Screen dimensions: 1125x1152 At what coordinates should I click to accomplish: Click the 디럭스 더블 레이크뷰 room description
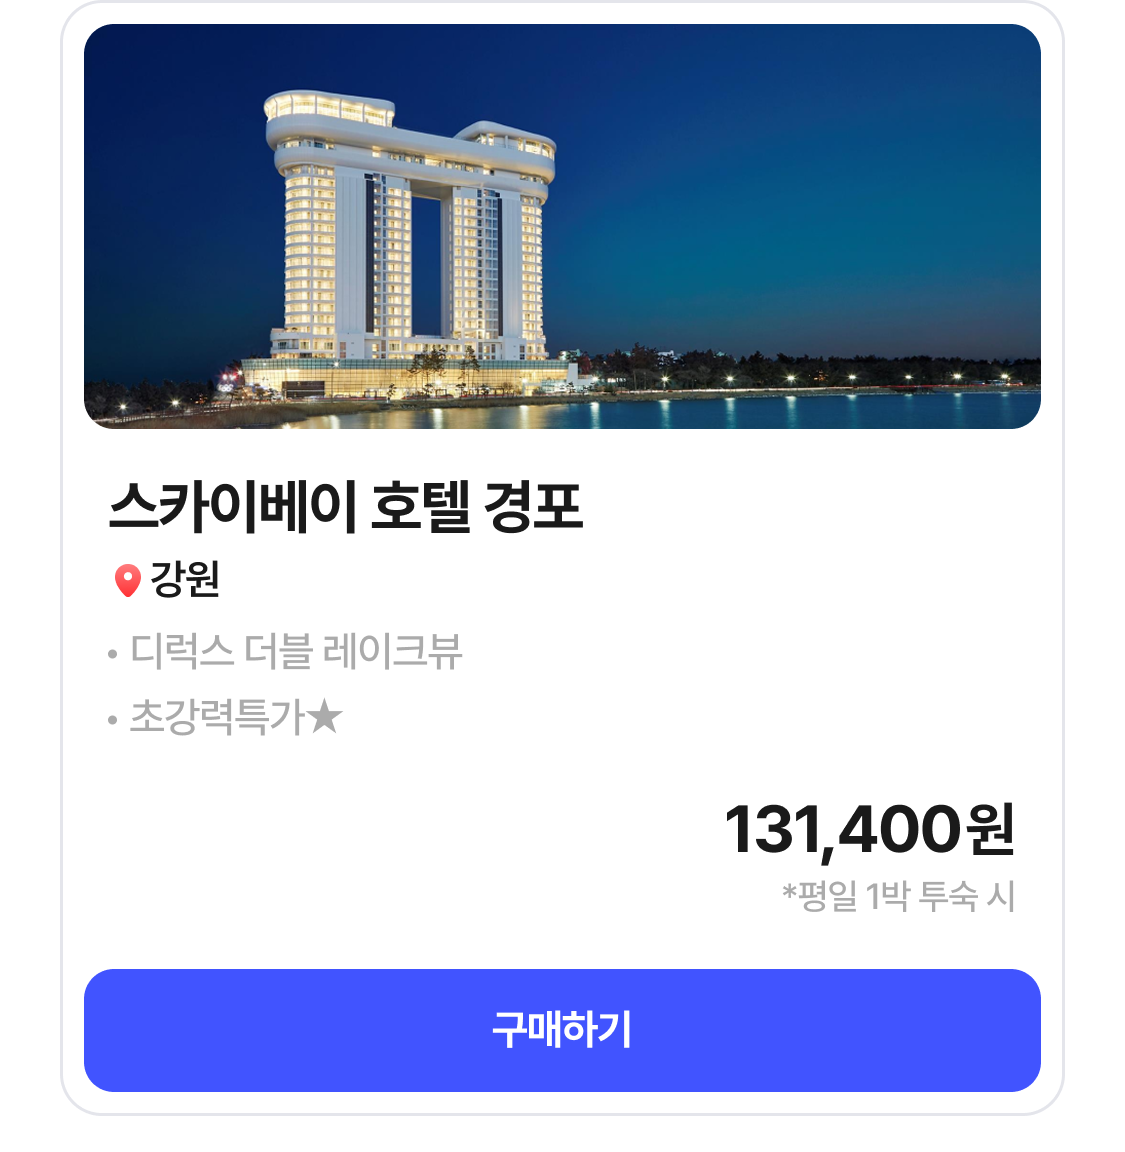pyautogui.click(x=296, y=652)
